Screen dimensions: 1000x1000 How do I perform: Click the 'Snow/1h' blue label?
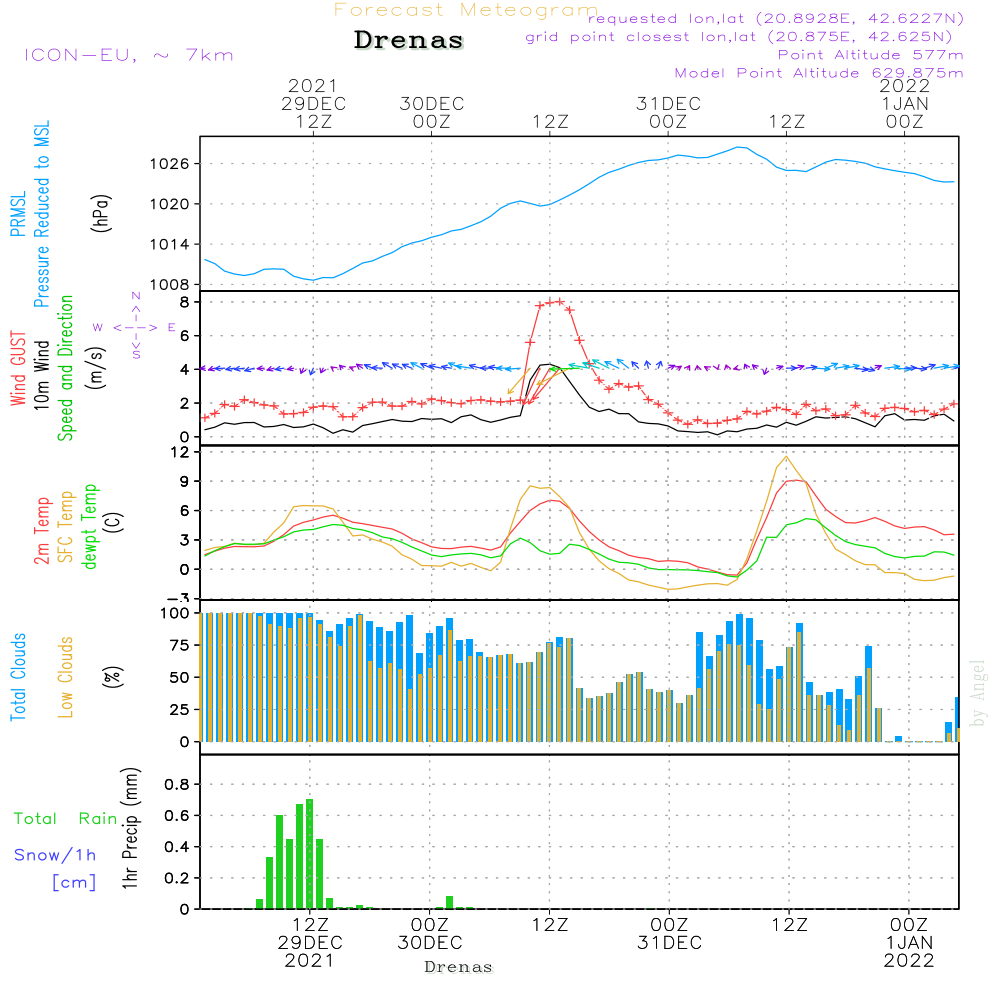(55, 855)
